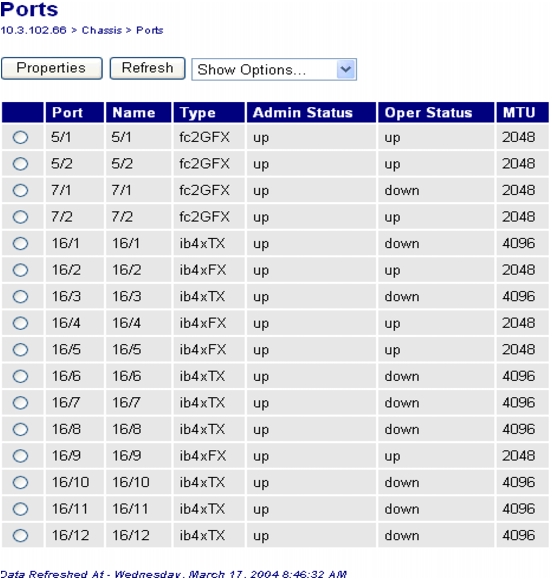552x579 pixels.
Task: Click the Type column header
Action: pos(198,113)
